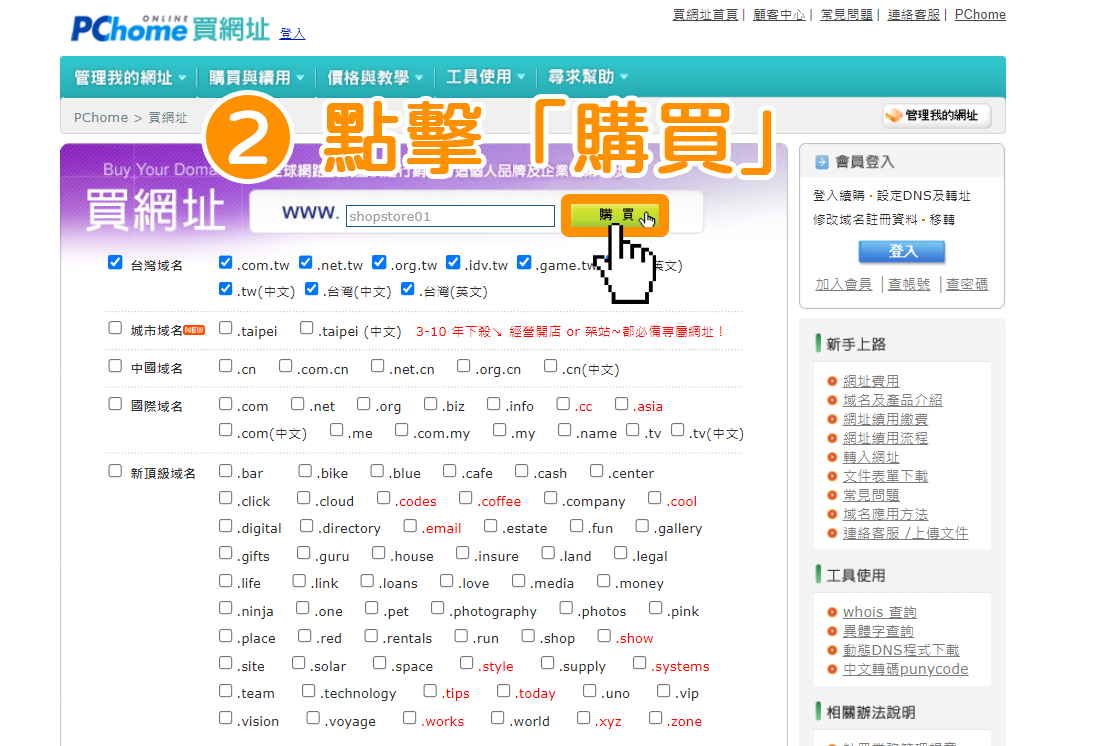The width and height of the screenshot is (1112, 746).
Task: Check the .taipei checkbox
Action: pyautogui.click(x=226, y=328)
